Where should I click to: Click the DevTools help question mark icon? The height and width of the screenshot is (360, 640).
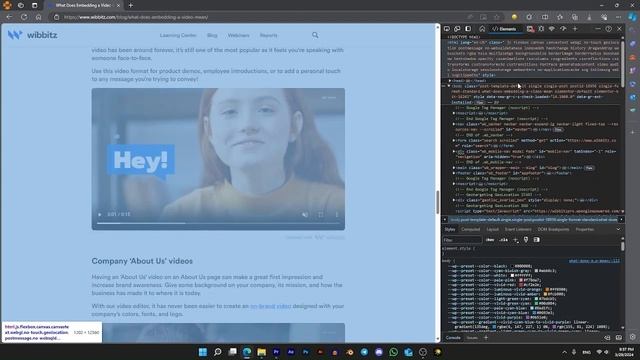click(x=609, y=29)
